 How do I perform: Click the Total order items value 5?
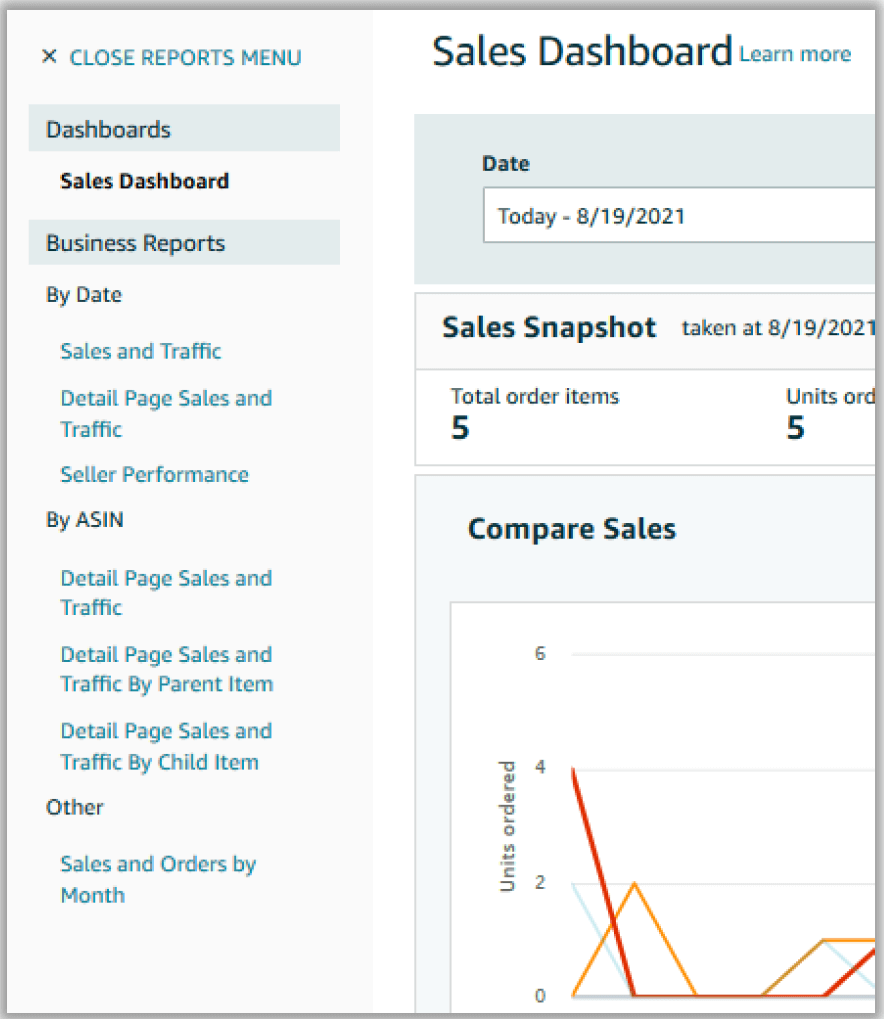pos(460,428)
